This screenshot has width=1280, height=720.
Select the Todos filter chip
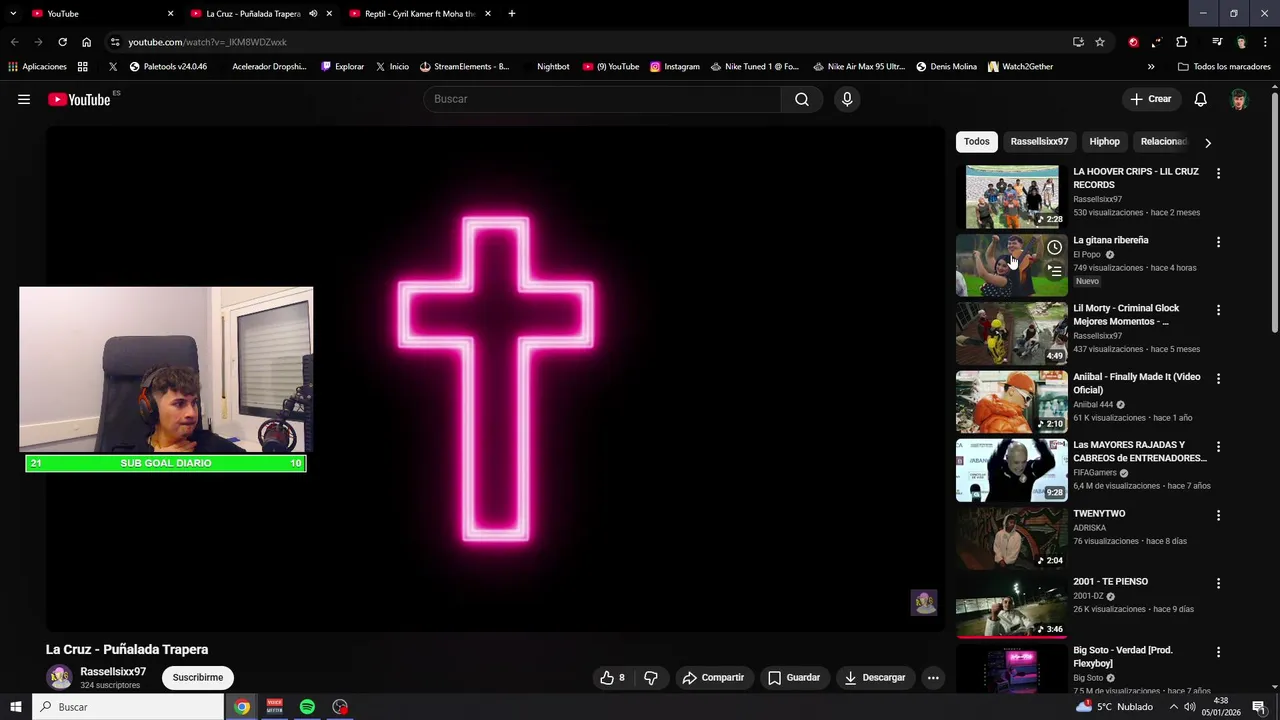pyautogui.click(x=977, y=142)
